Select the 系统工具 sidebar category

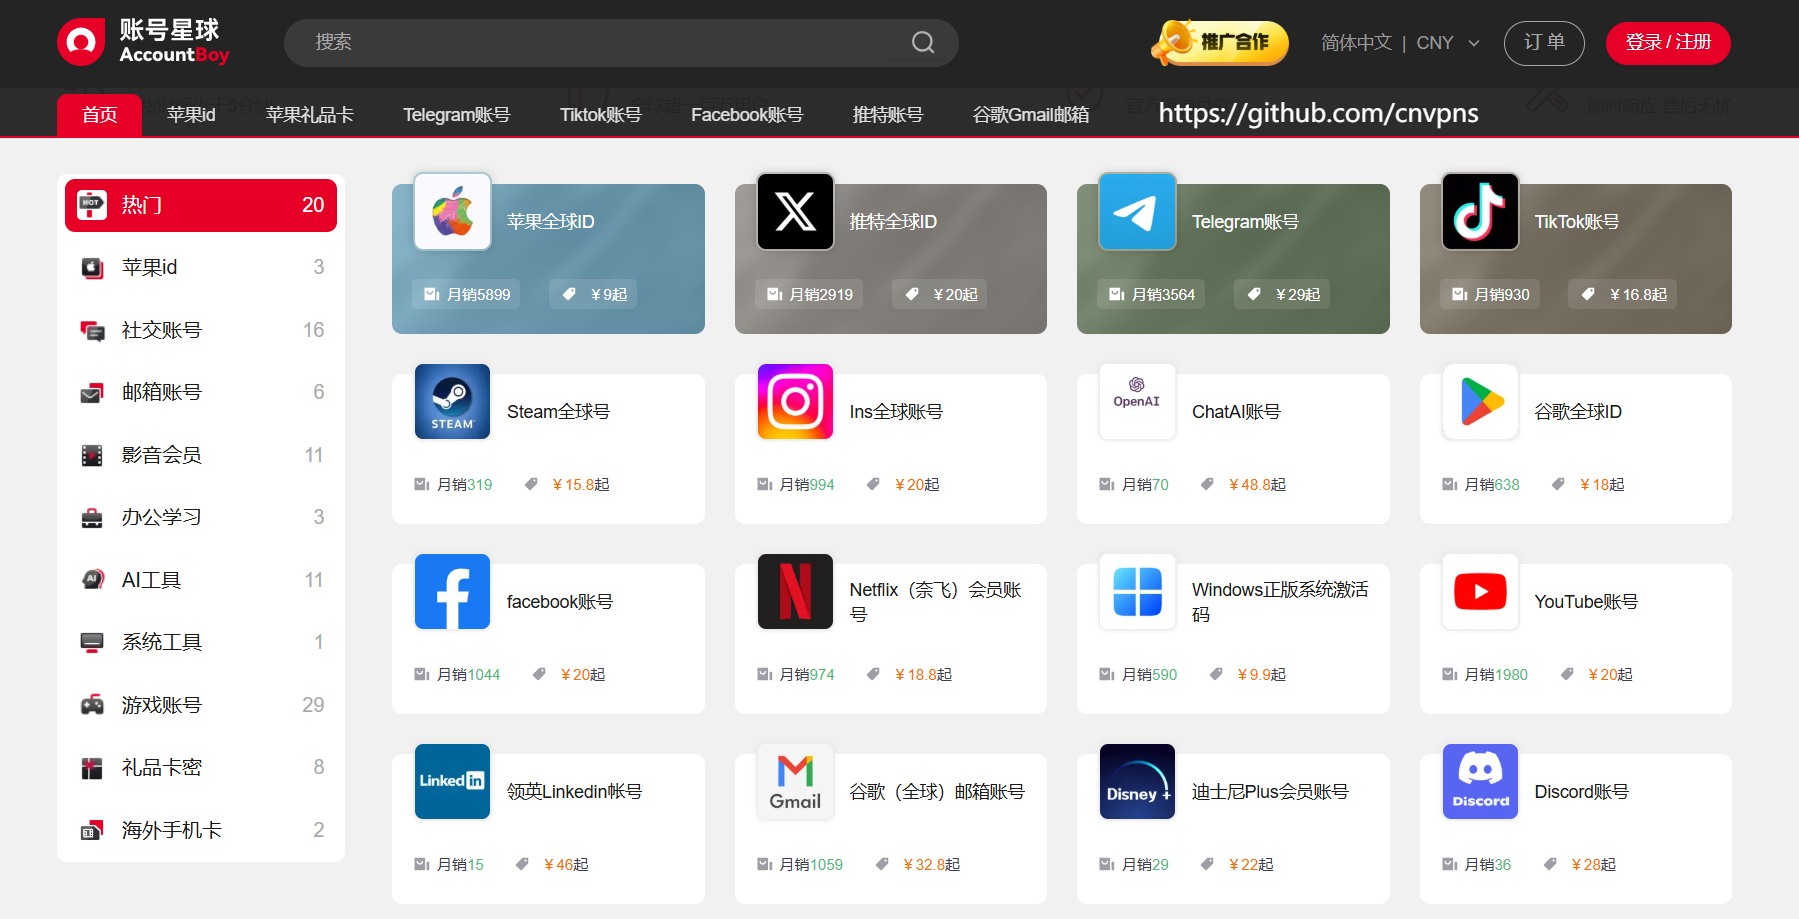point(201,642)
